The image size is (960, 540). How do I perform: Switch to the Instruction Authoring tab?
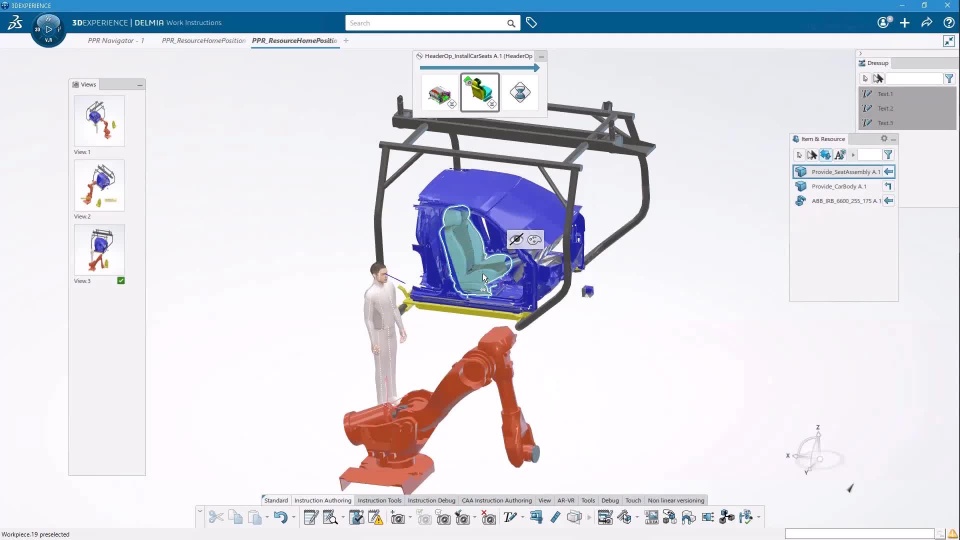click(x=323, y=500)
